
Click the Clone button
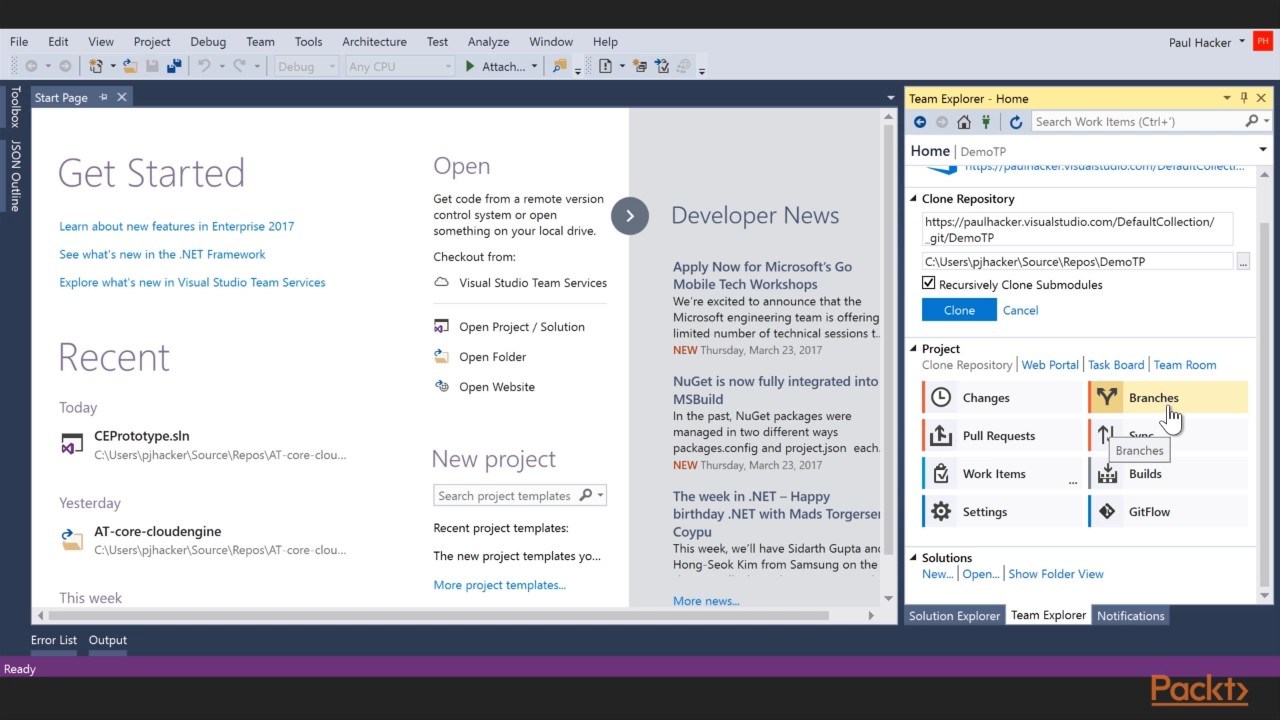959,310
